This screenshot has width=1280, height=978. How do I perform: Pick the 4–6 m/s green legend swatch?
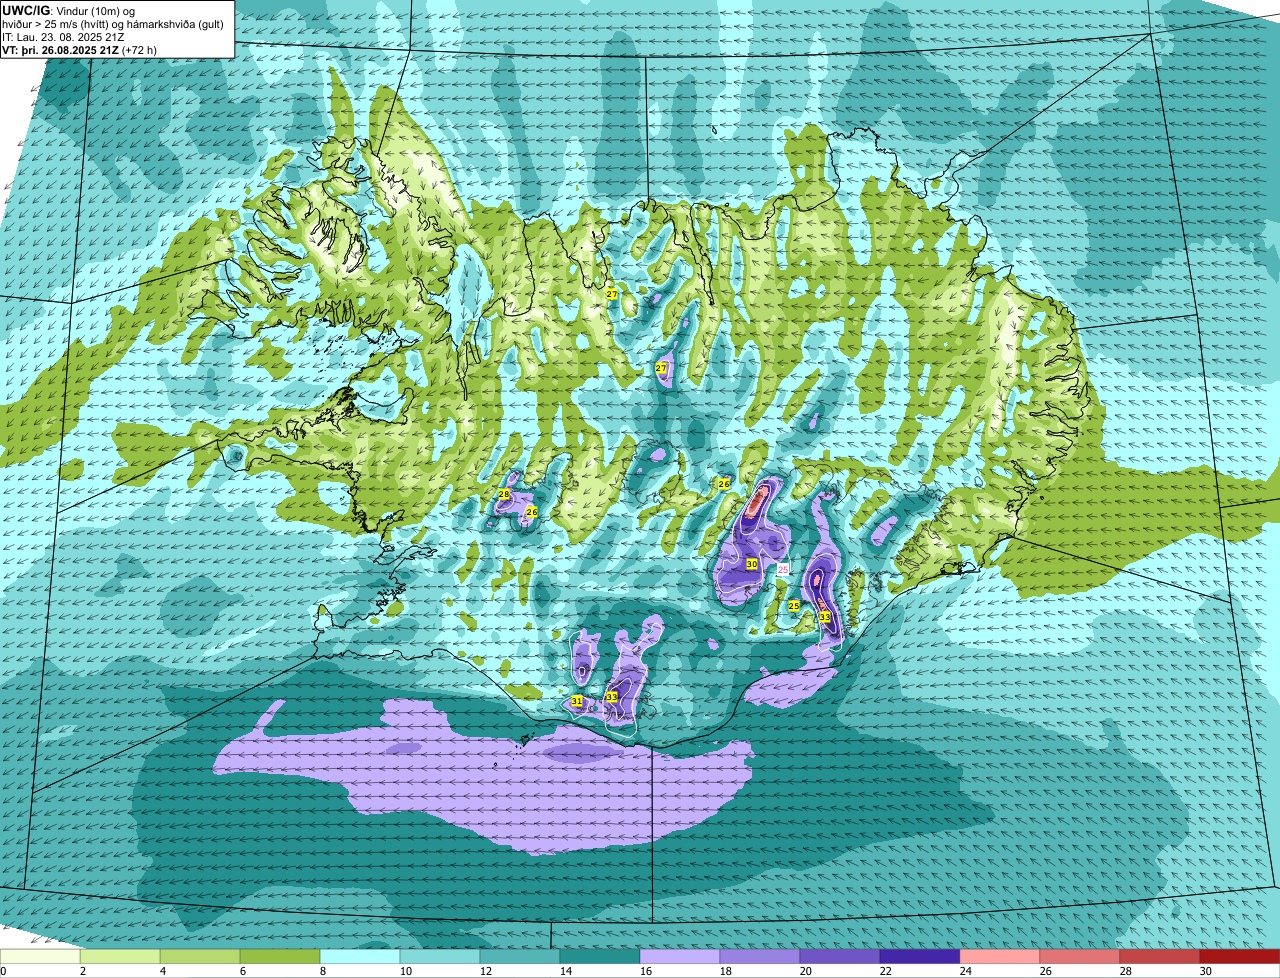pyautogui.click(x=200, y=956)
